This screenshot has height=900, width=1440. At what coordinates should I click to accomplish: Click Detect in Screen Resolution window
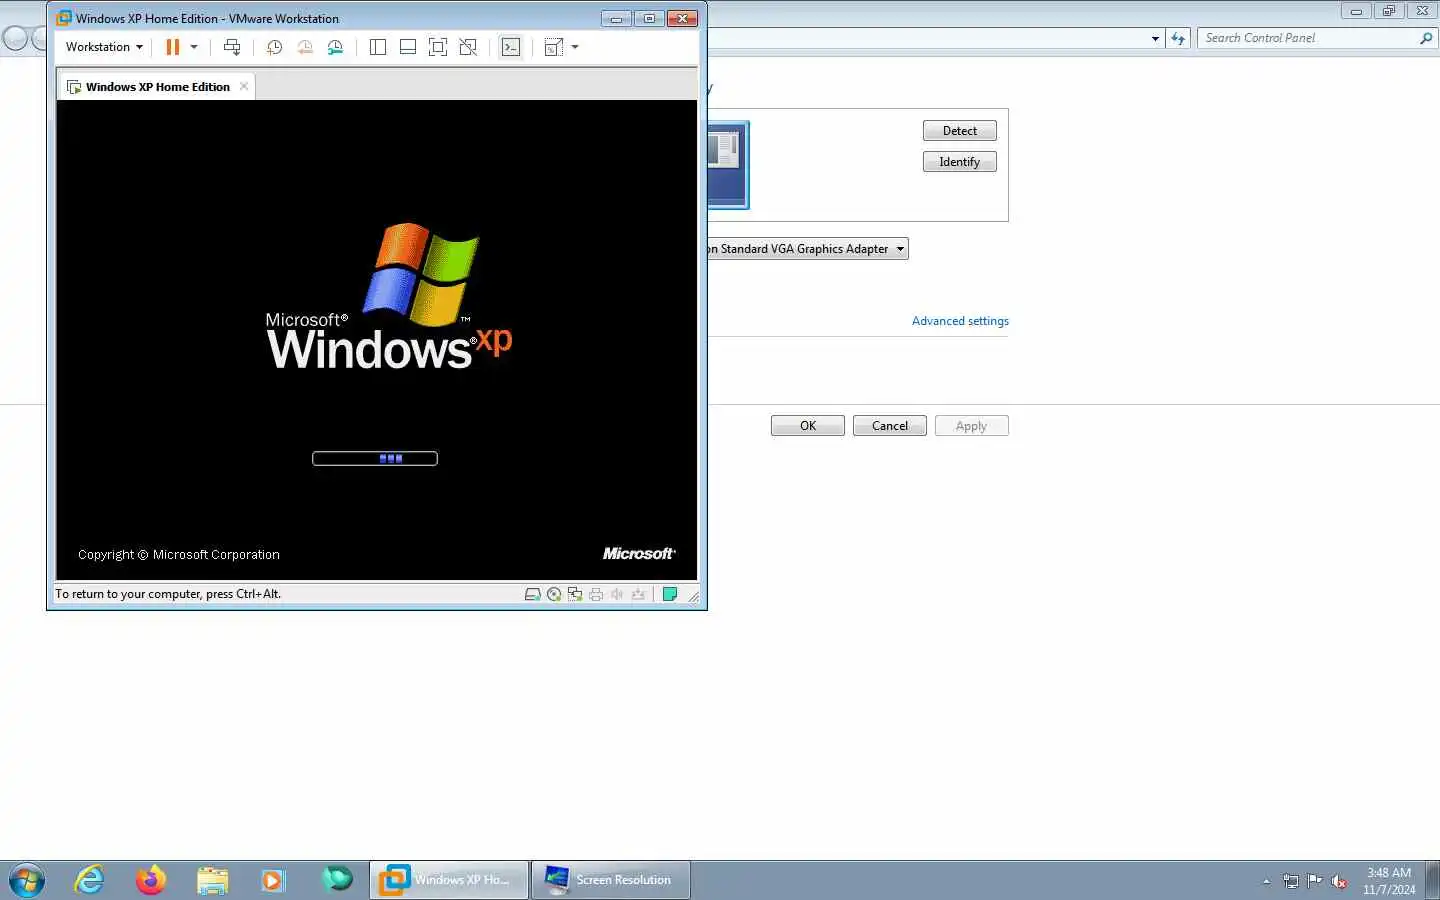coord(960,131)
